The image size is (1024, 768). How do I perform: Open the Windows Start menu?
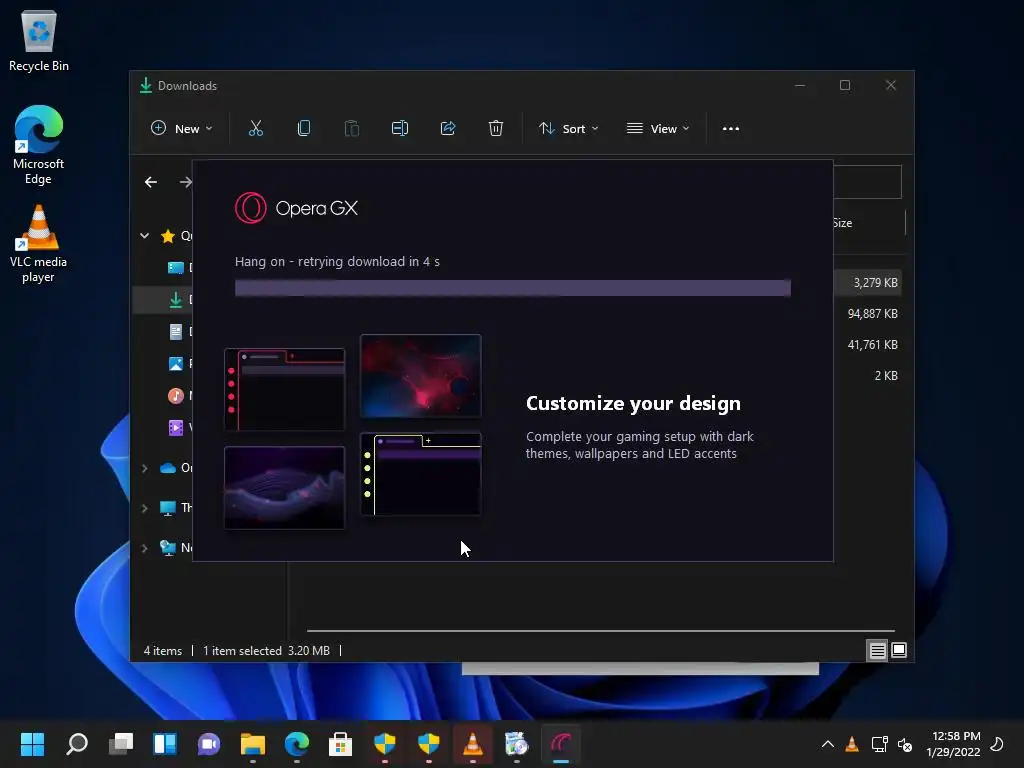[x=33, y=744]
